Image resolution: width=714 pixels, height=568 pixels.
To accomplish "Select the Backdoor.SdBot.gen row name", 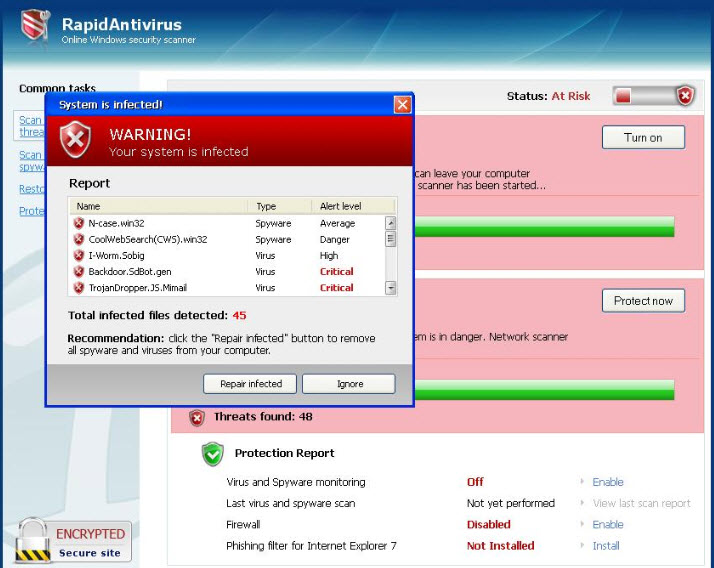I will pyautogui.click(x=130, y=271).
